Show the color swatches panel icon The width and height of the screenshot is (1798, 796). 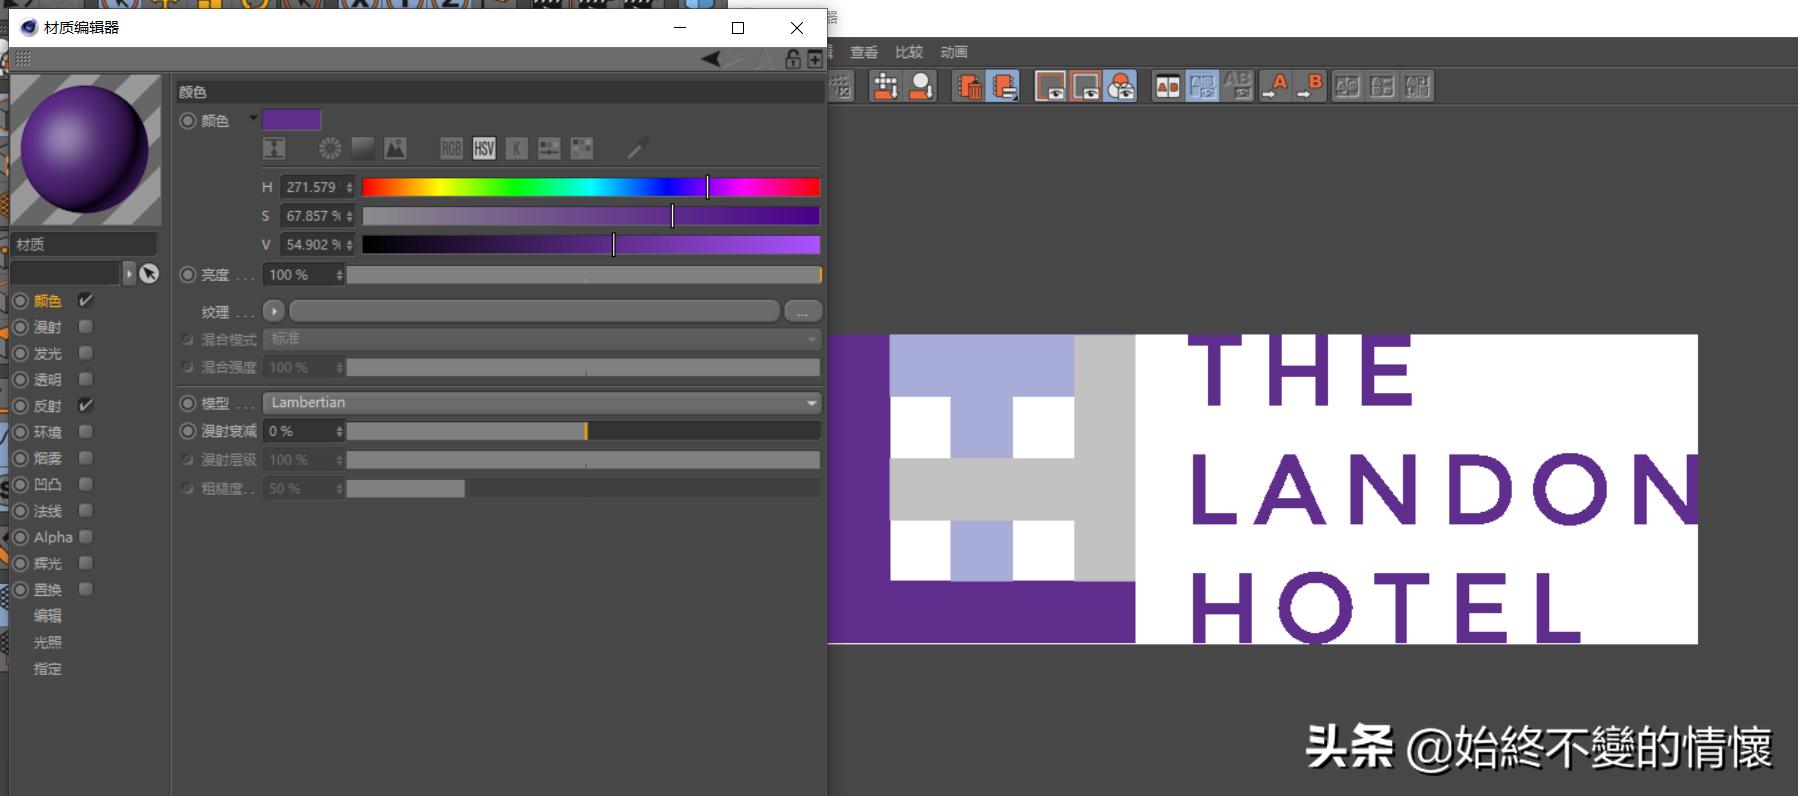pyautogui.click(x=582, y=149)
